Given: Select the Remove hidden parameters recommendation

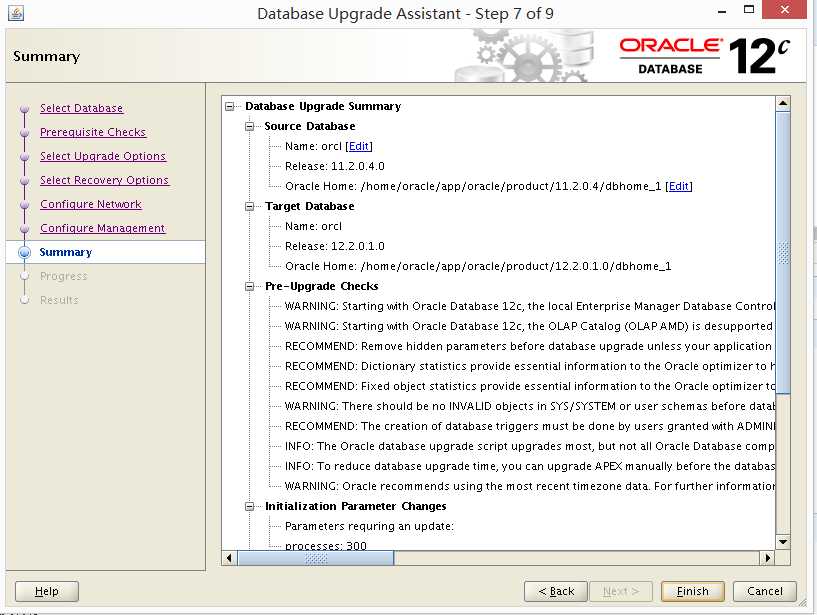Looking at the screenshot, I should (x=529, y=346).
